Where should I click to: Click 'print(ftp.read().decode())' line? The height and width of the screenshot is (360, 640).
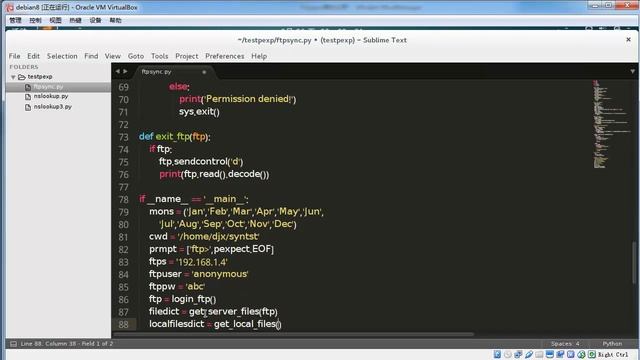214,174
